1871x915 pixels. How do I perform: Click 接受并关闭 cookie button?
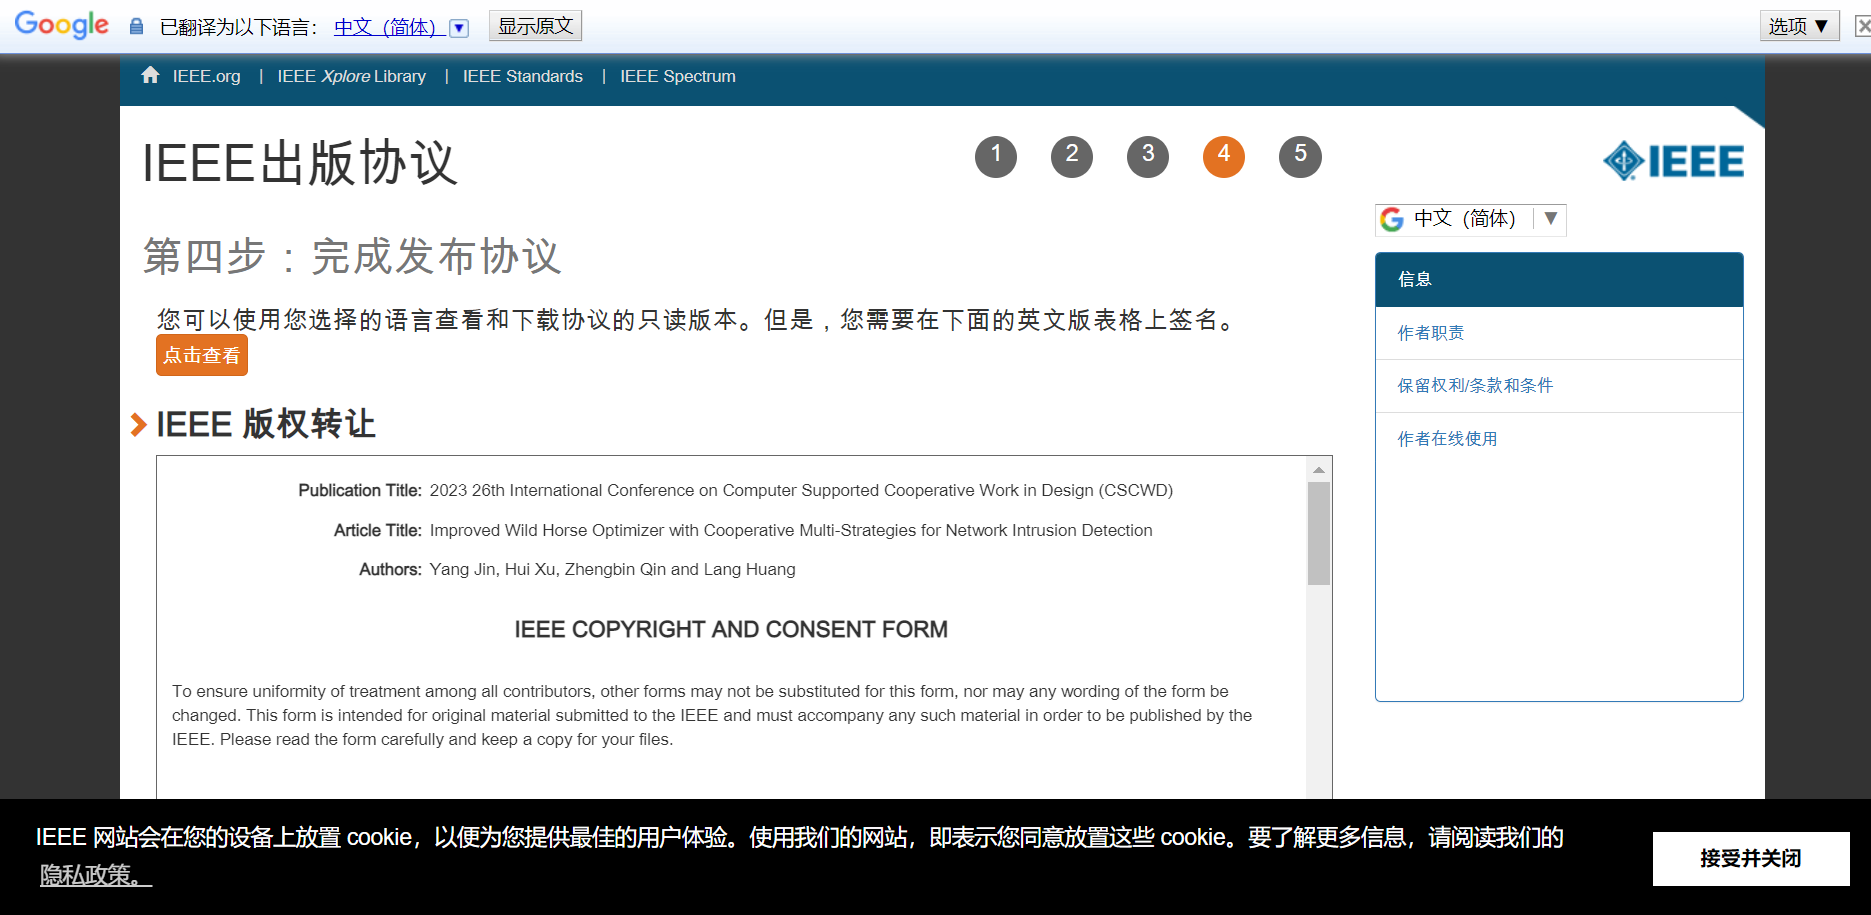pyautogui.click(x=1751, y=859)
